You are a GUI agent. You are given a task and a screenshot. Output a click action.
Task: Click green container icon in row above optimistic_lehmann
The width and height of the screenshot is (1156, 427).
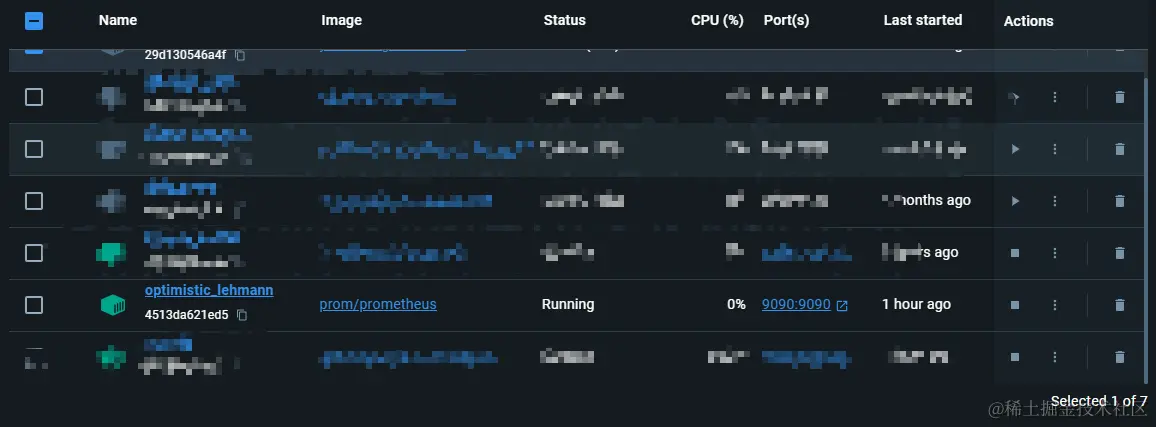click(x=111, y=254)
